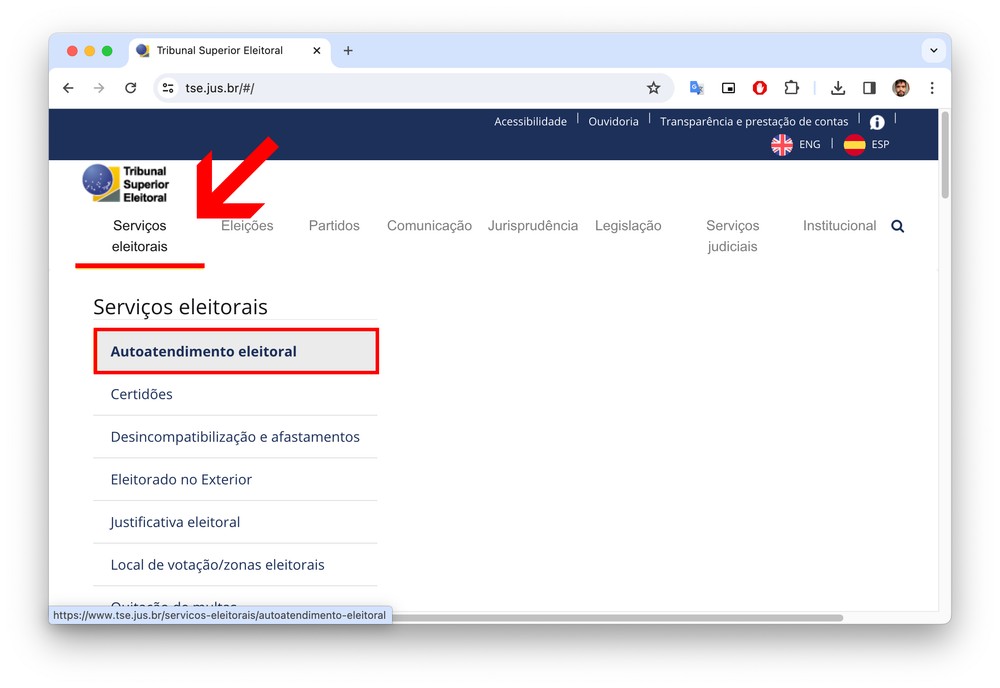Viewport: 1000px width, 688px height.
Task: Open the Jurisprudência menu
Action: (x=533, y=226)
